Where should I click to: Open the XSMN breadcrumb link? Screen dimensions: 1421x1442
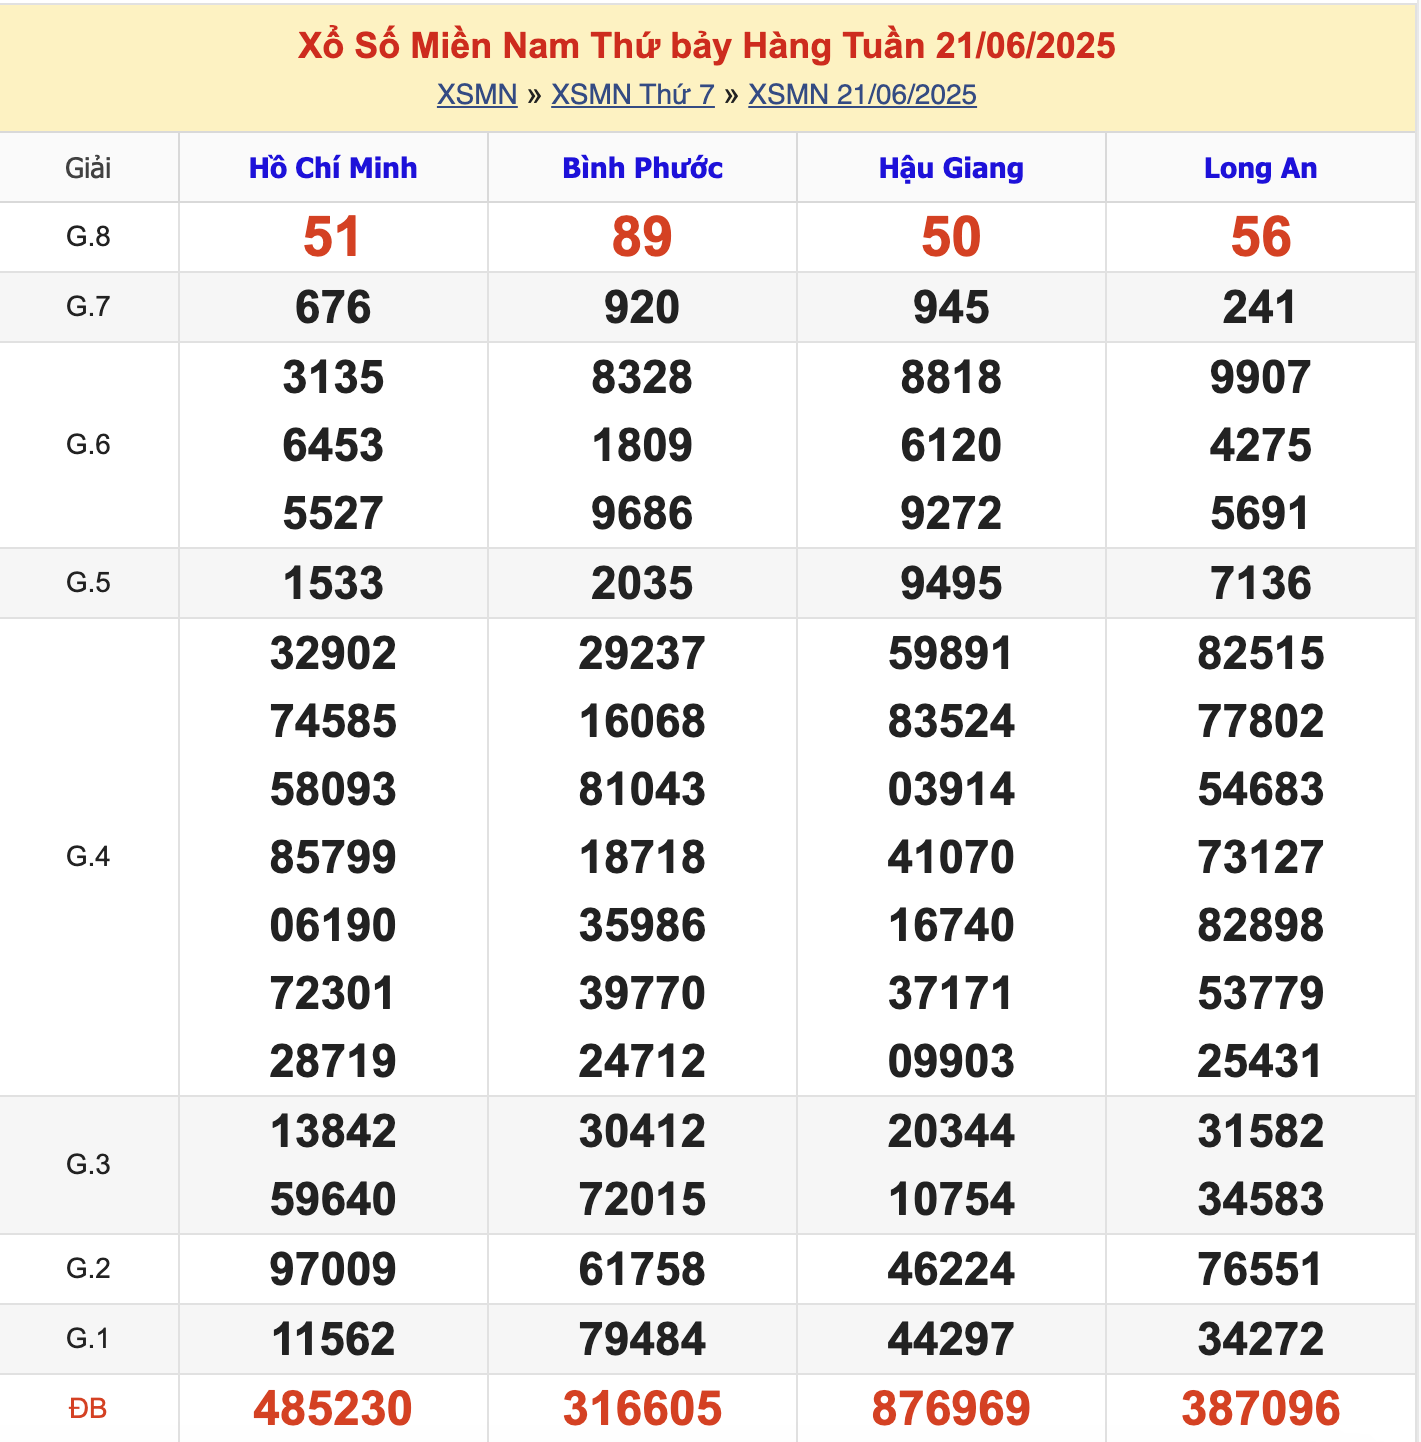click(x=477, y=94)
